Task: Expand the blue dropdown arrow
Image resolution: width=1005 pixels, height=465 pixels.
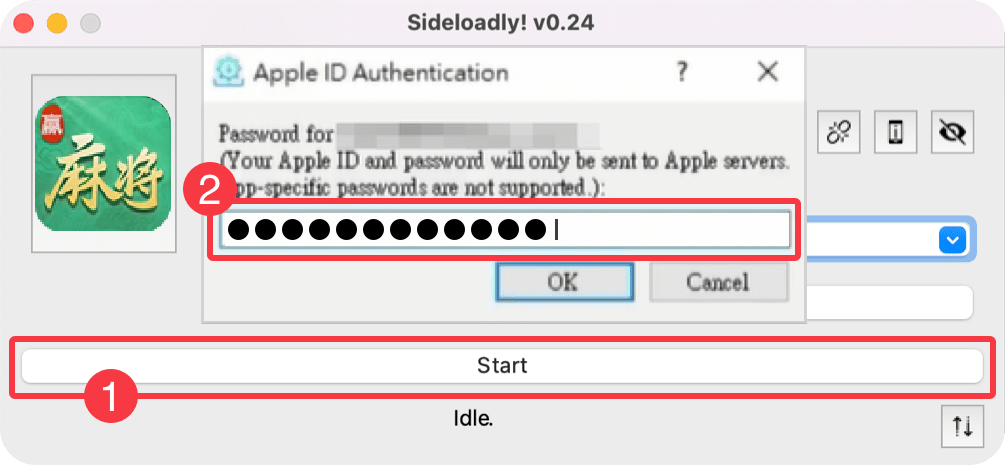Action: 952,240
